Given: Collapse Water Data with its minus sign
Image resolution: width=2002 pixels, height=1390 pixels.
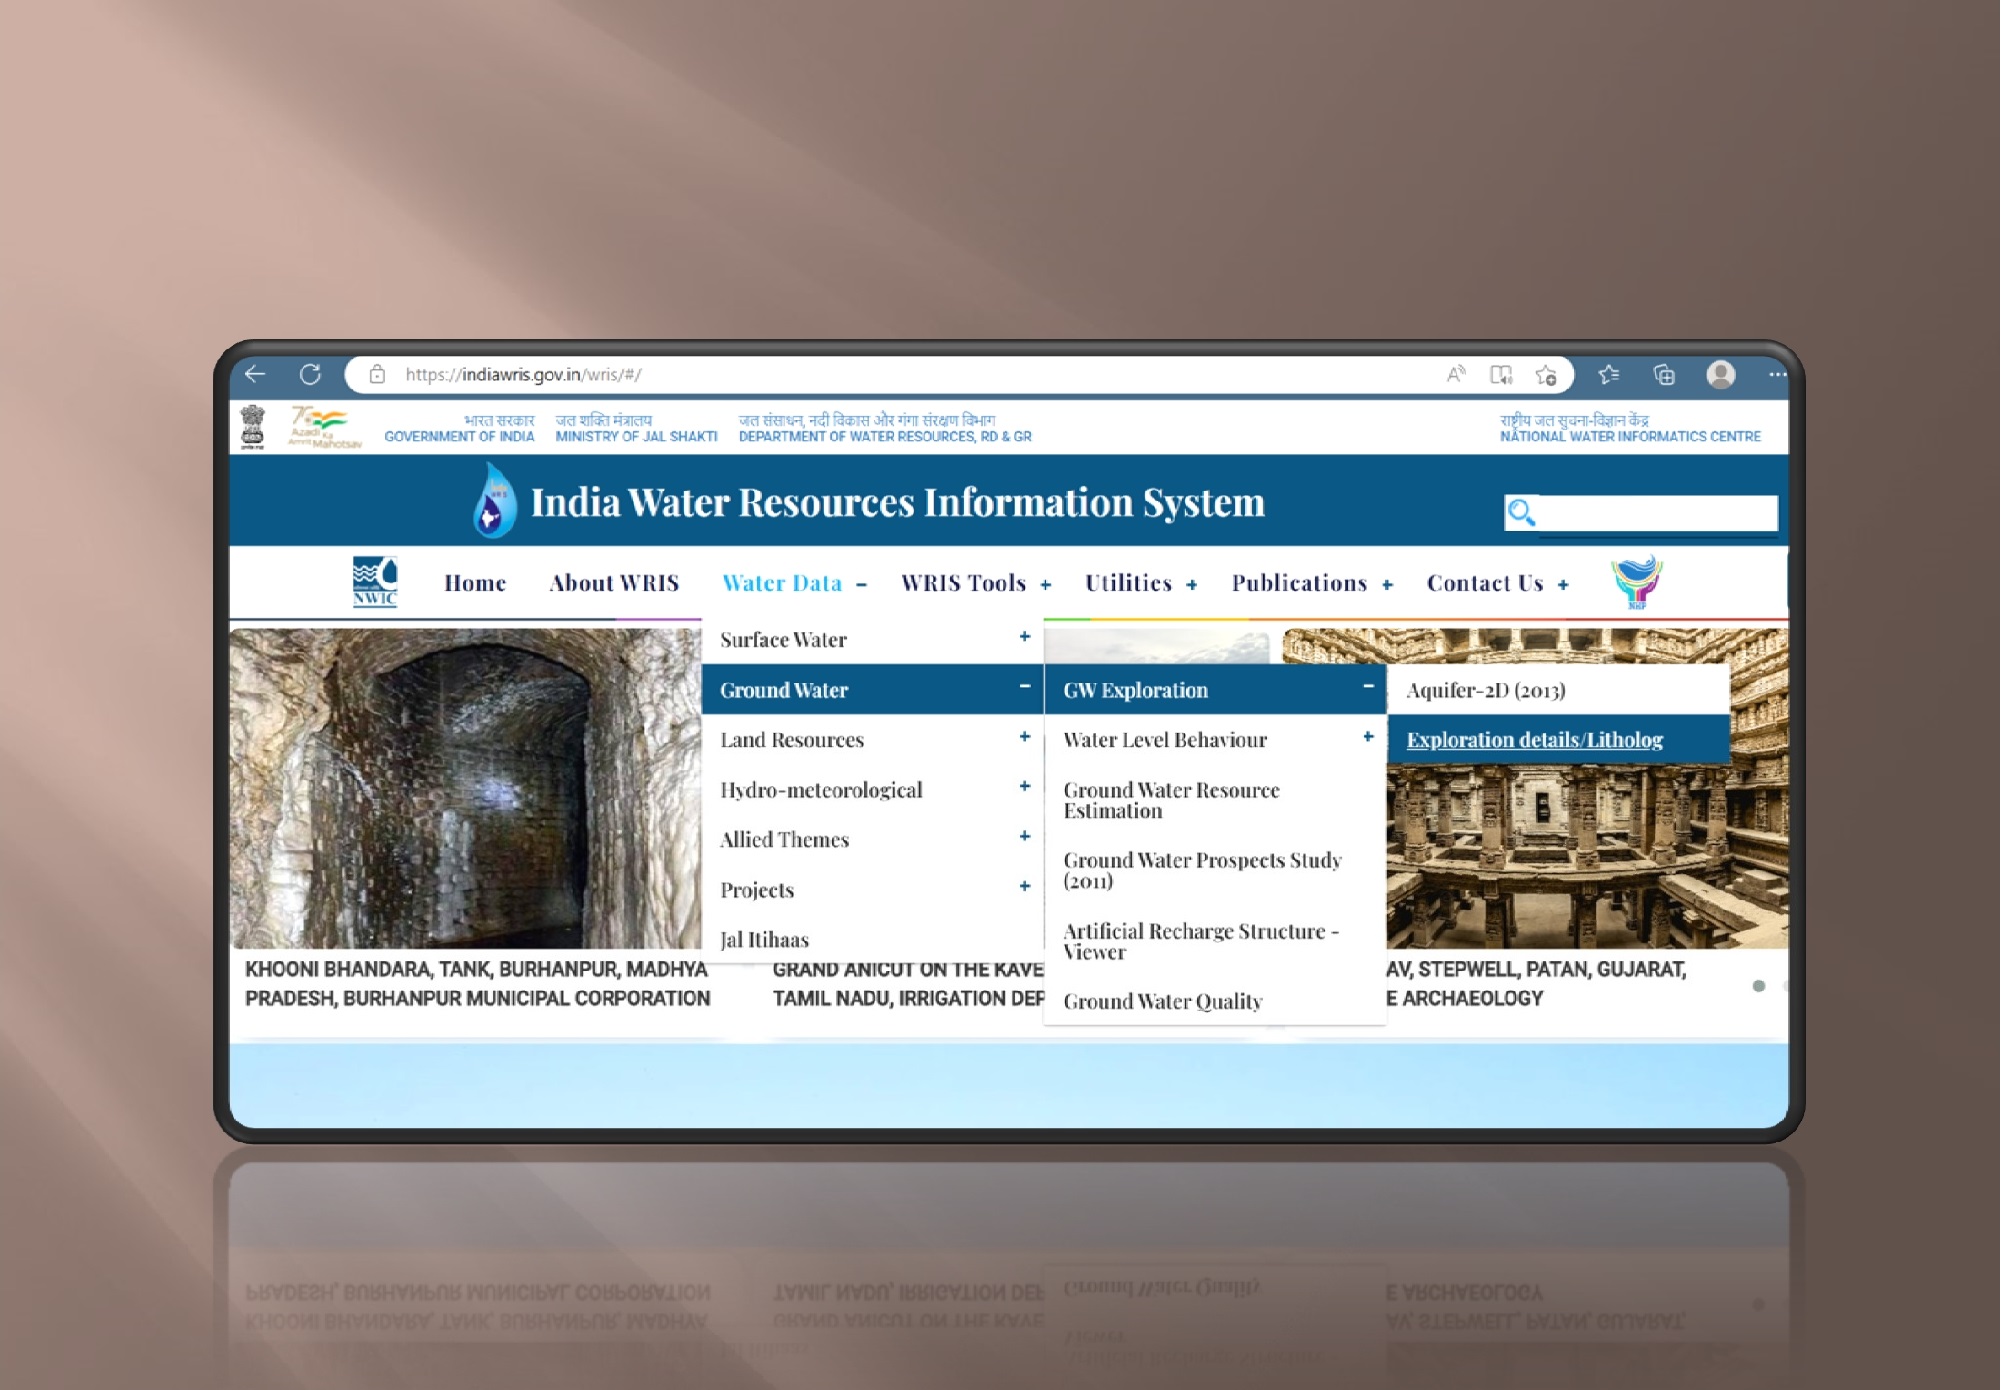Looking at the screenshot, I should [x=861, y=585].
